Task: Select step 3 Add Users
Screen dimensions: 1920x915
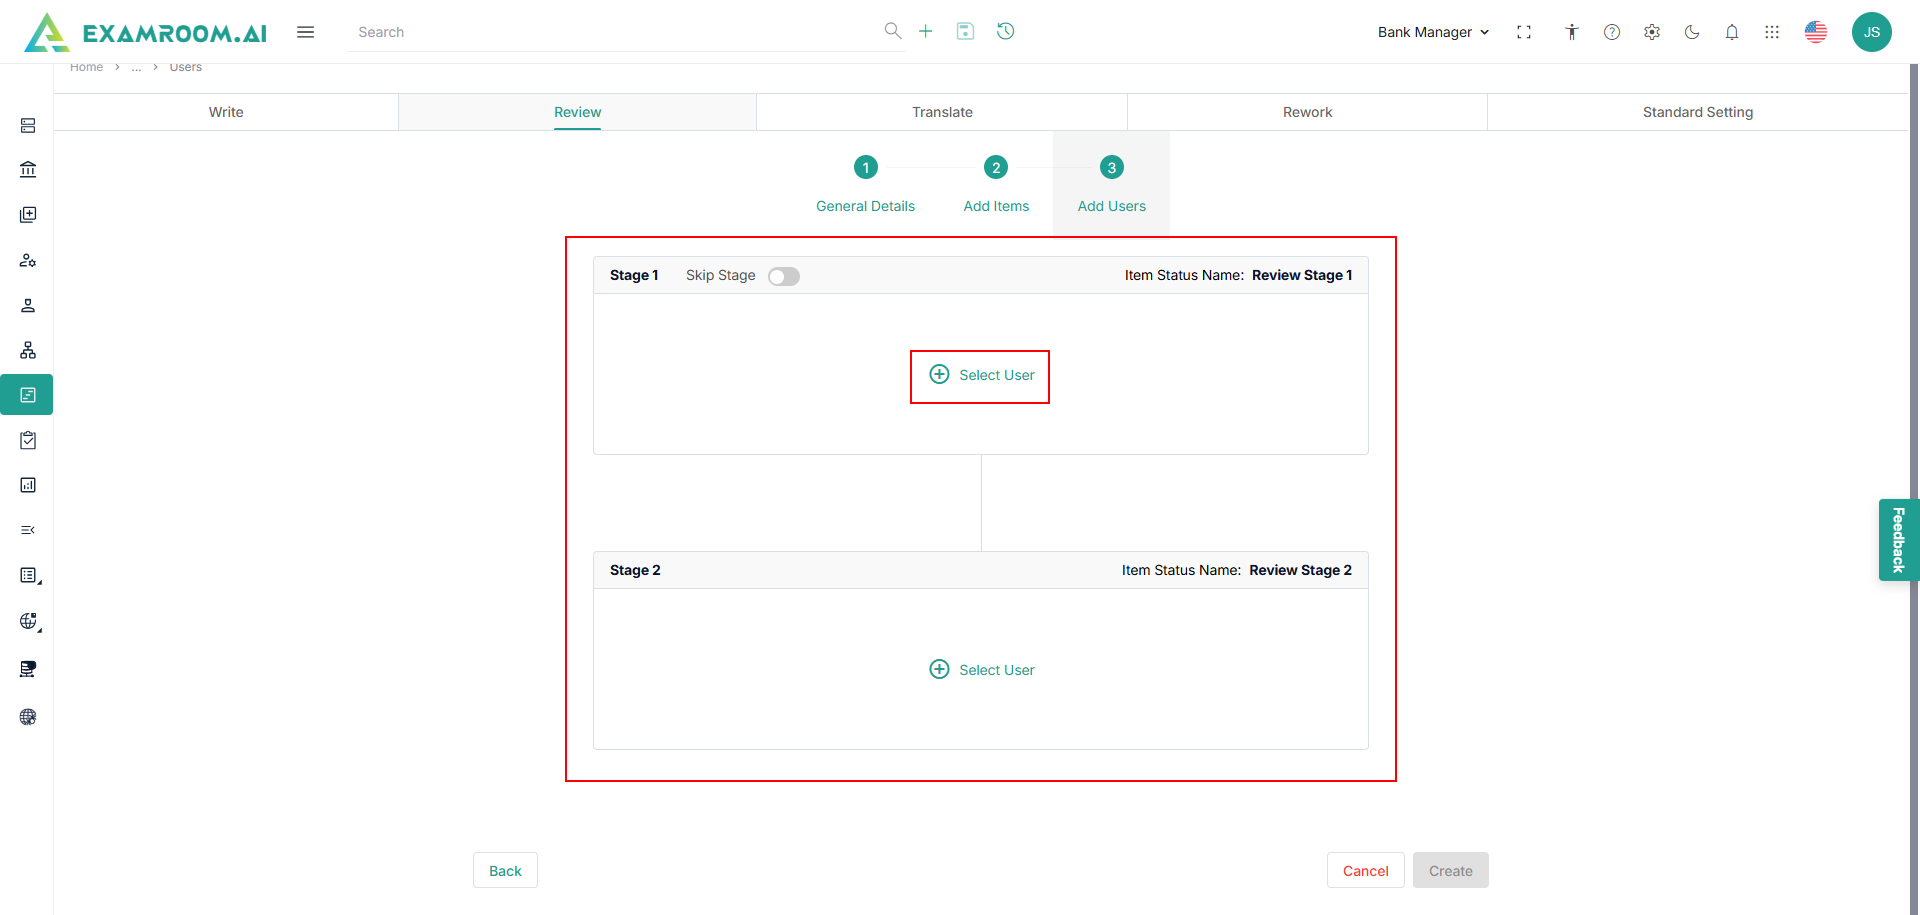Action: (x=1112, y=185)
